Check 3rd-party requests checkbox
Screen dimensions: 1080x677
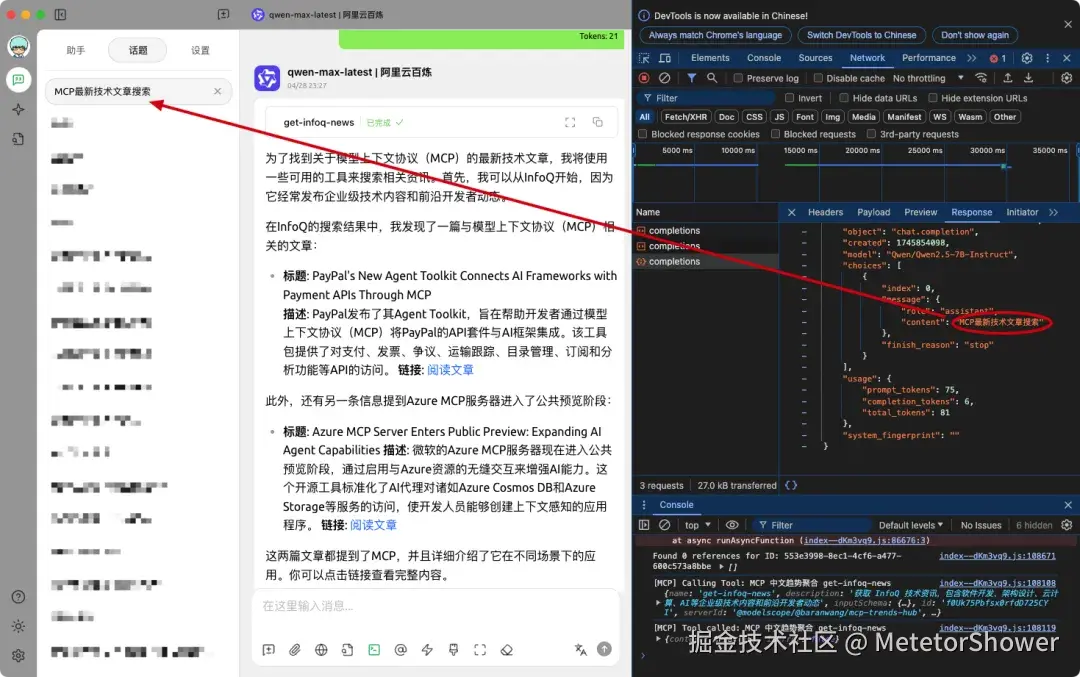tap(871, 134)
